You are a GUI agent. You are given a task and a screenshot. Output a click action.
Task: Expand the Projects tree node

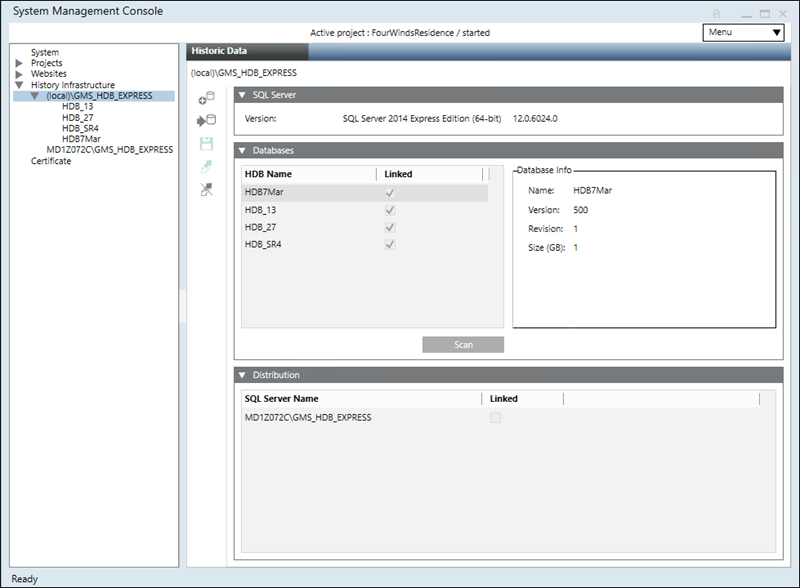(x=19, y=63)
